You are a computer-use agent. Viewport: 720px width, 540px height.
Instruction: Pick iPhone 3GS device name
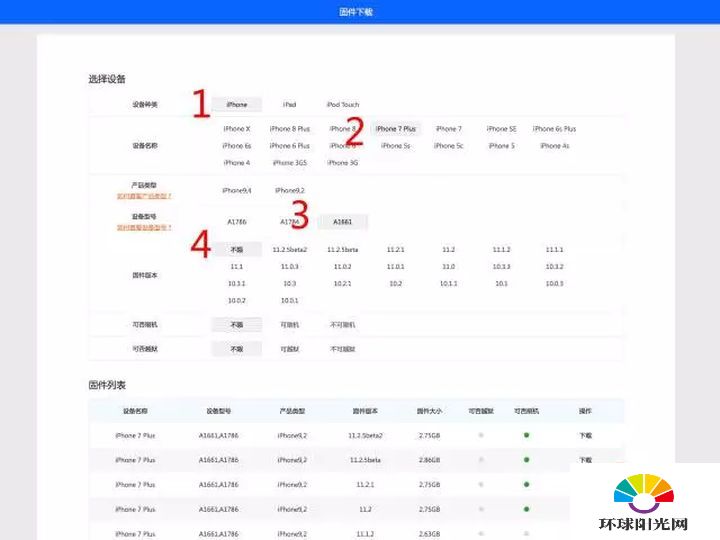(x=290, y=163)
